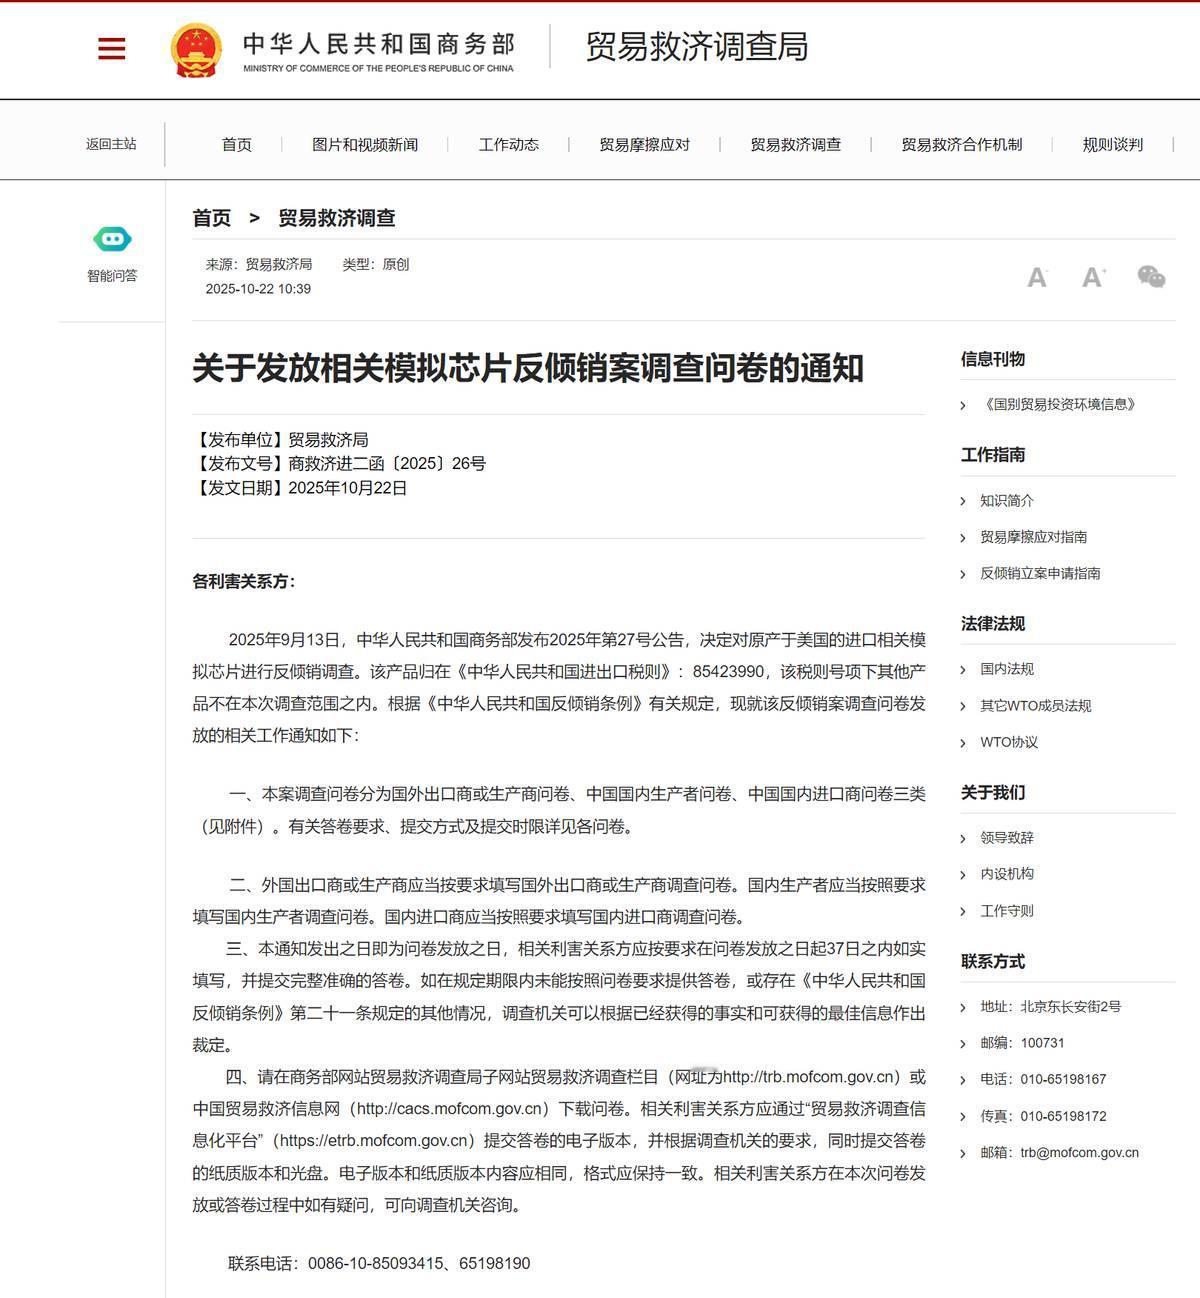Share the article via WeChat icon
The height and width of the screenshot is (1298, 1200).
1151,277
